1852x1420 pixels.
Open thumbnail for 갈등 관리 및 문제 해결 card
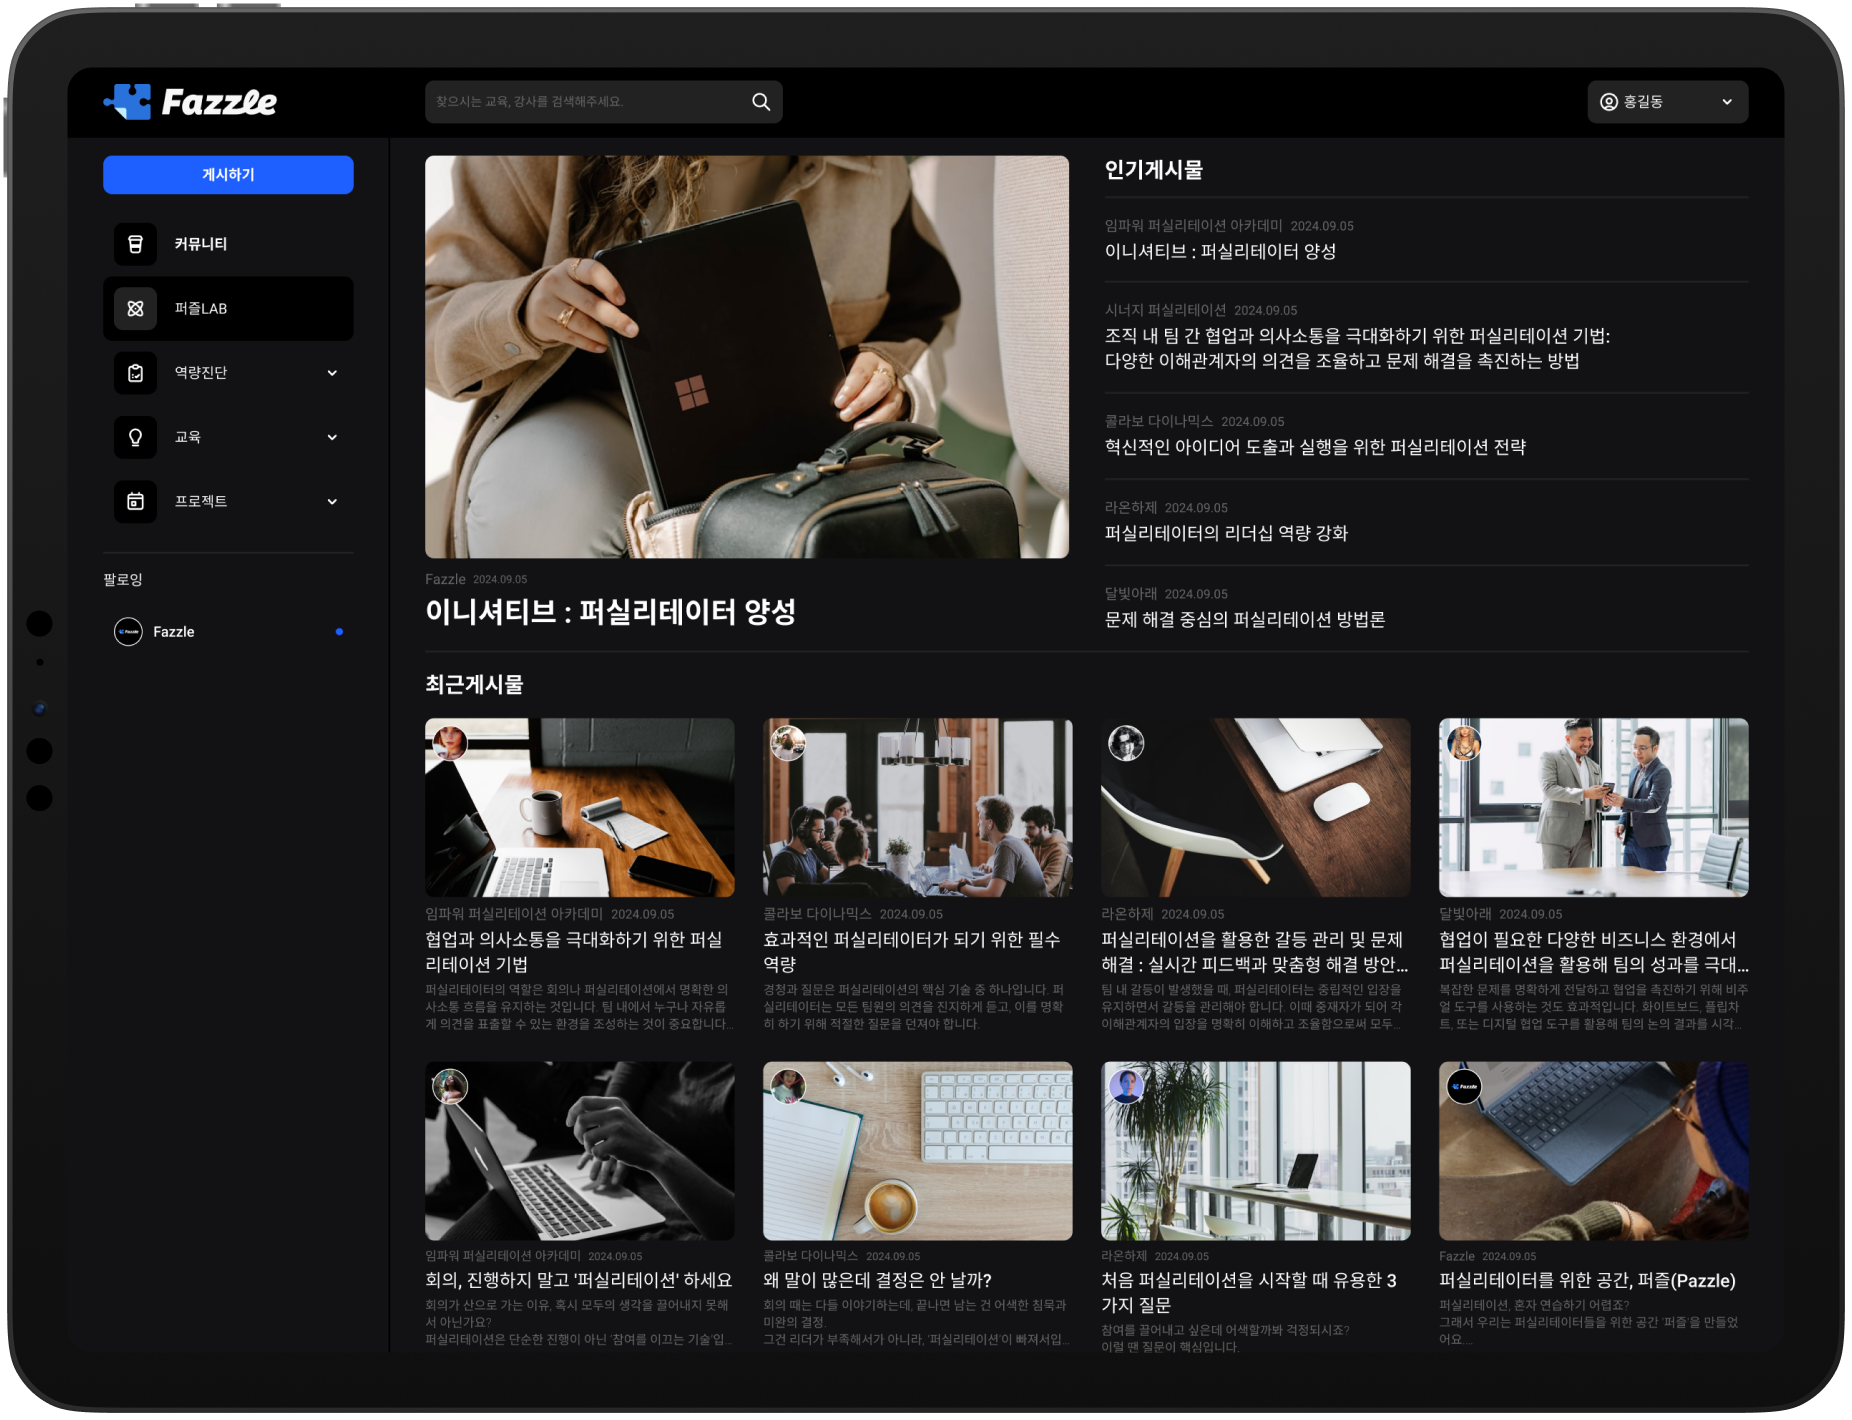[x=1256, y=808]
